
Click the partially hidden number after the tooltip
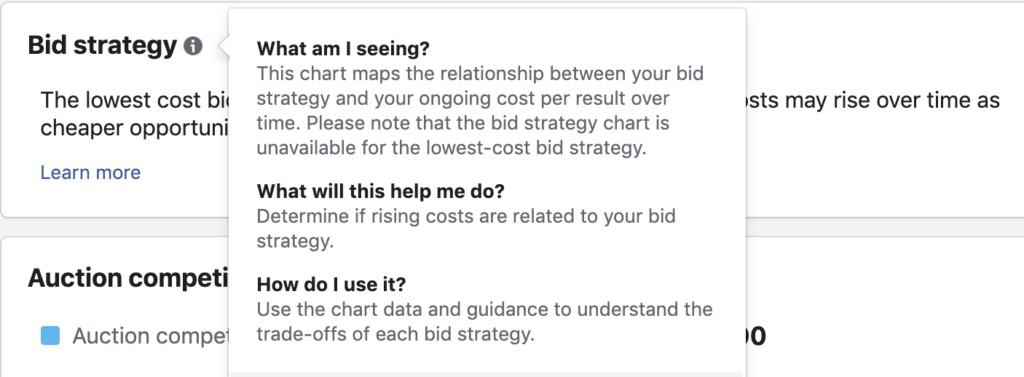756,336
